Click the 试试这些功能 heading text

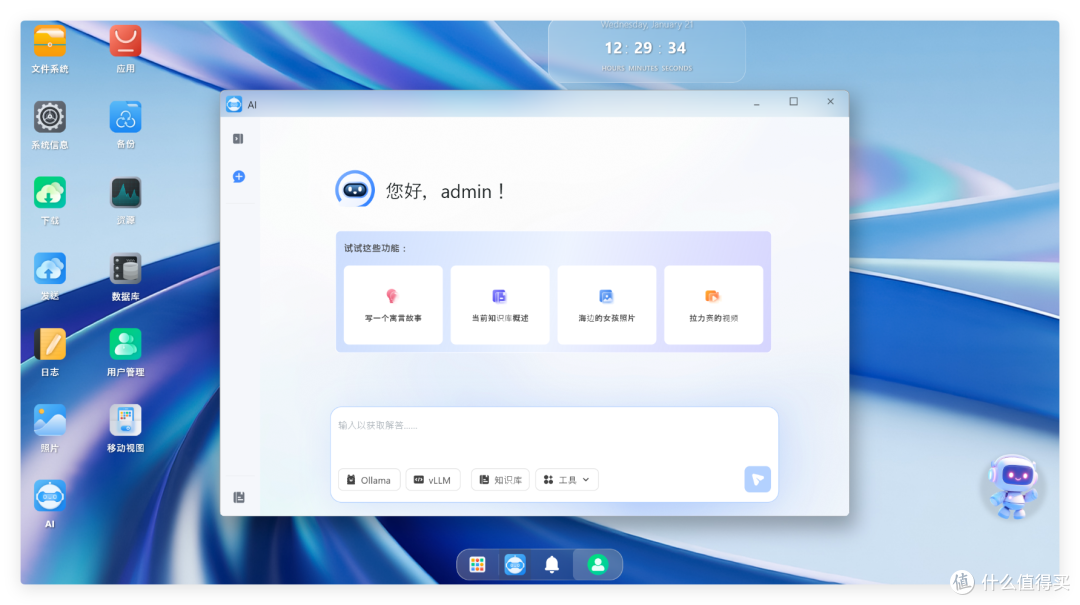(x=375, y=248)
